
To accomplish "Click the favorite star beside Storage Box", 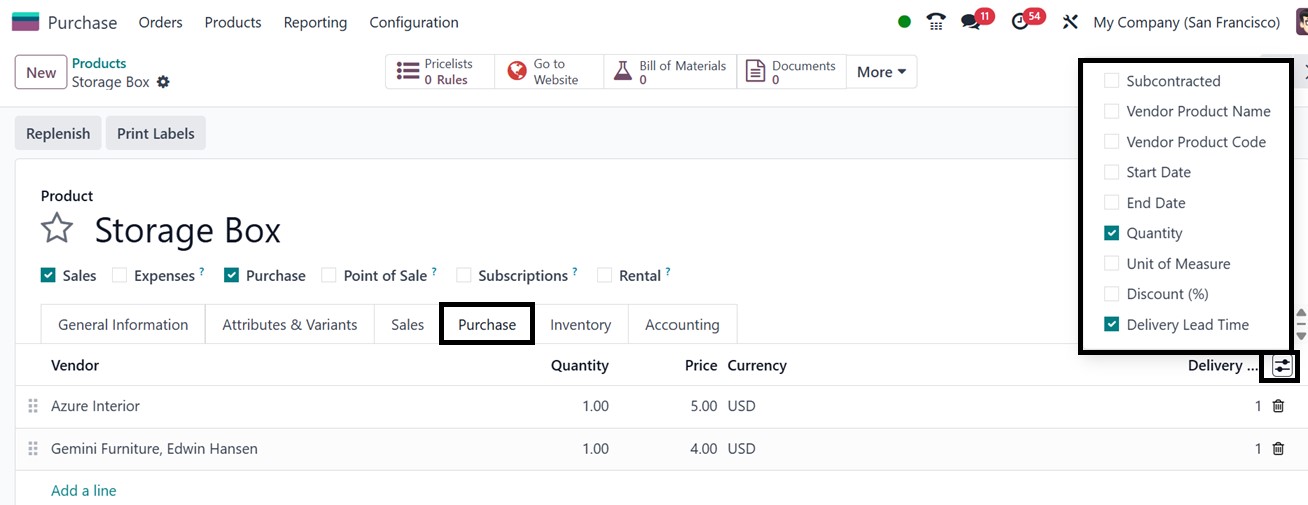I will coord(57,229).
